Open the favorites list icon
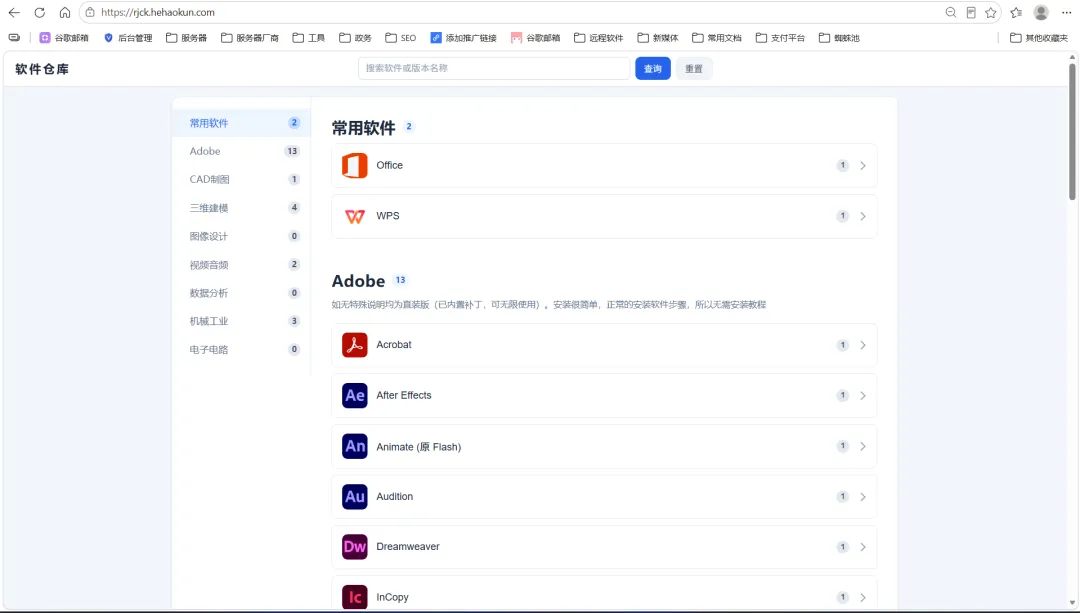This screenshot has height=613, width=1080. [1016, 12]
